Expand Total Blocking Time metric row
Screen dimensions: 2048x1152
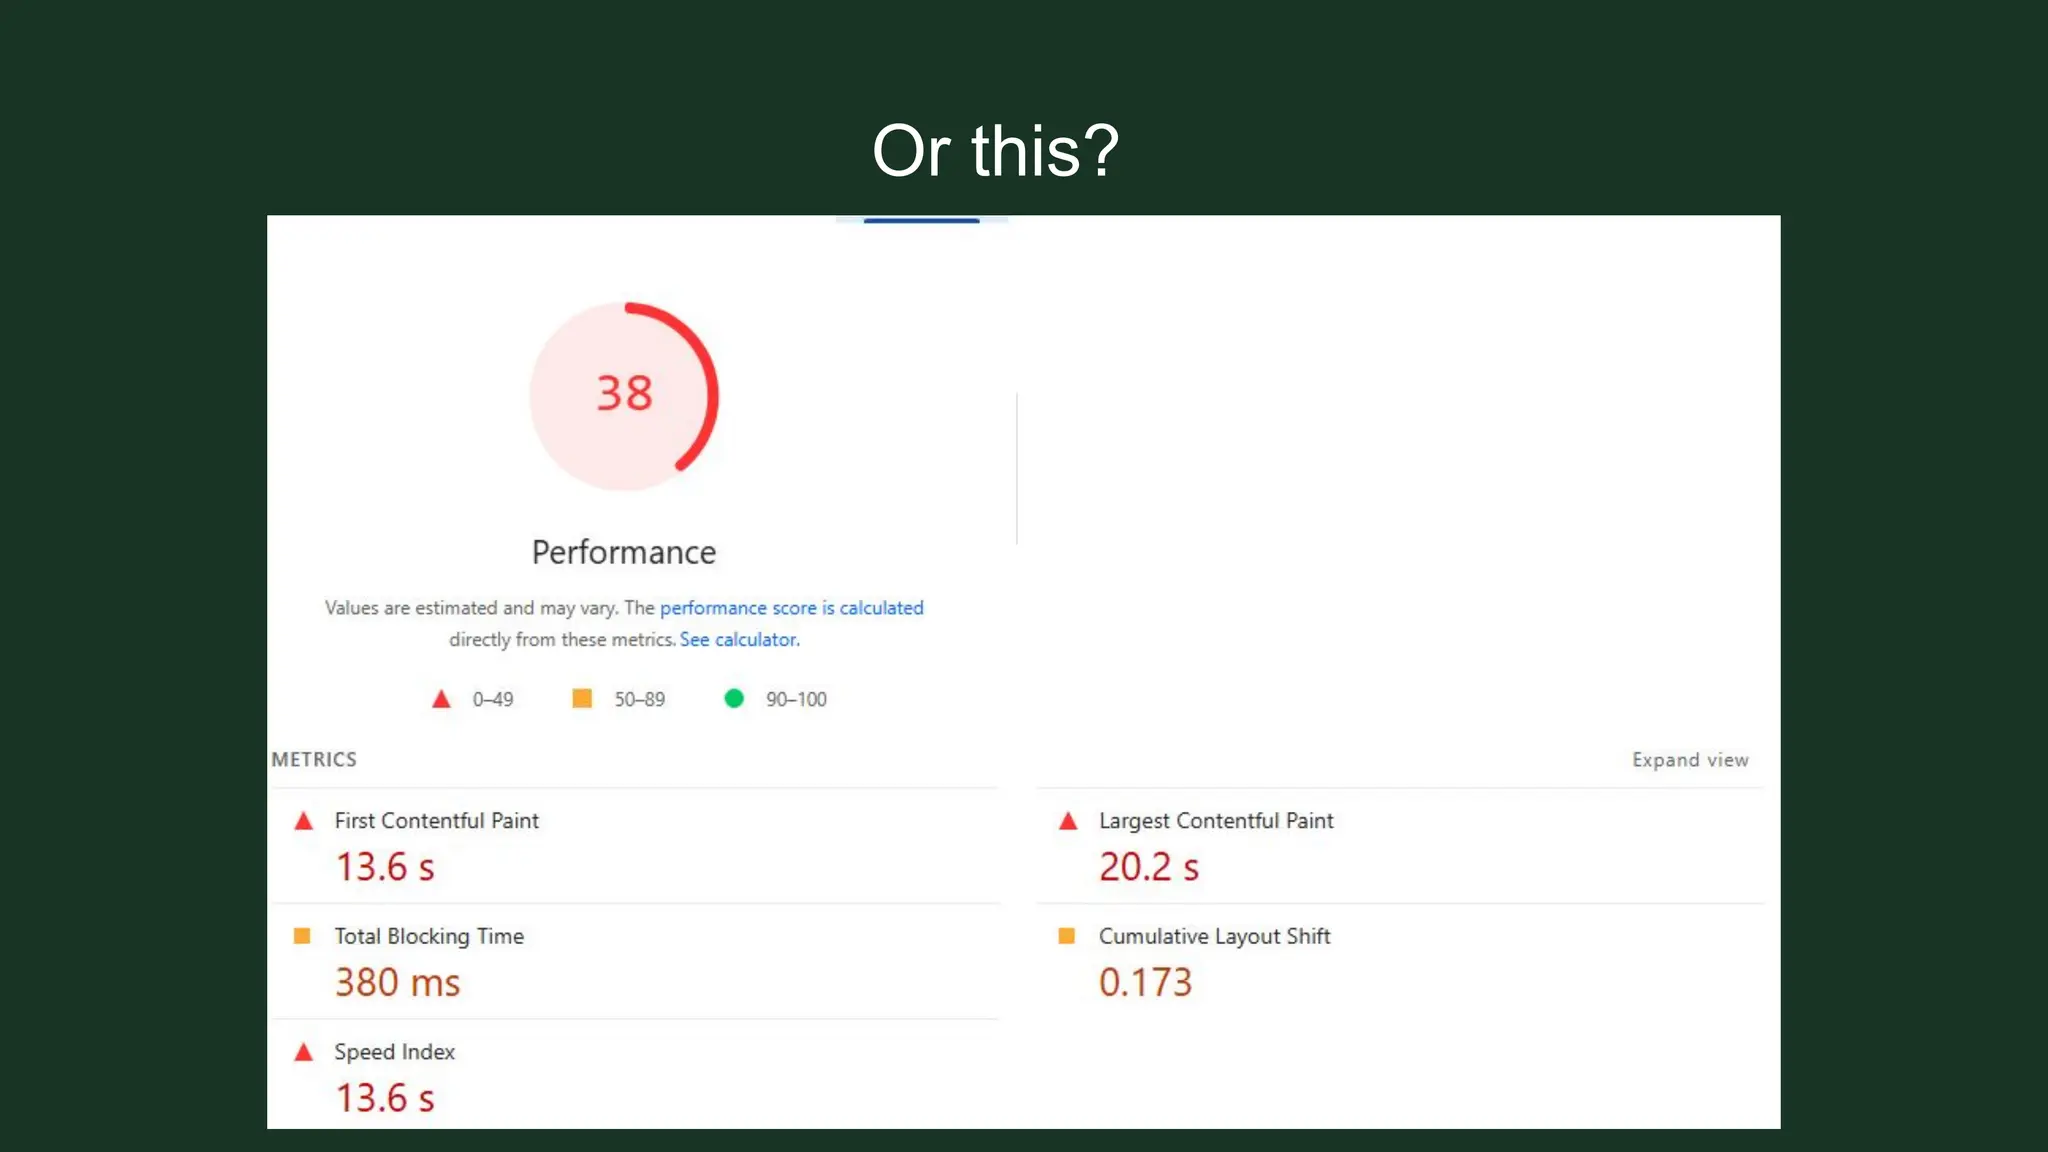[x=428, y=937]
